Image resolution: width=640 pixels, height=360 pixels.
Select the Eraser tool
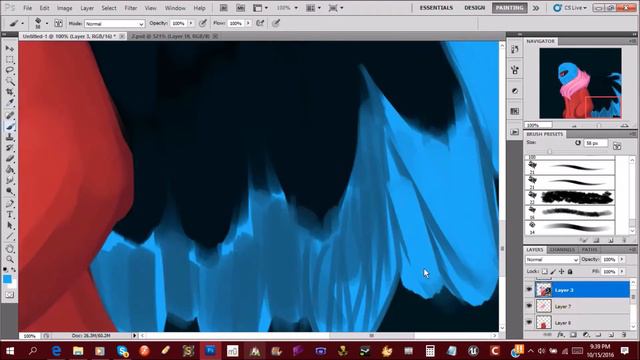coord(9,159)
